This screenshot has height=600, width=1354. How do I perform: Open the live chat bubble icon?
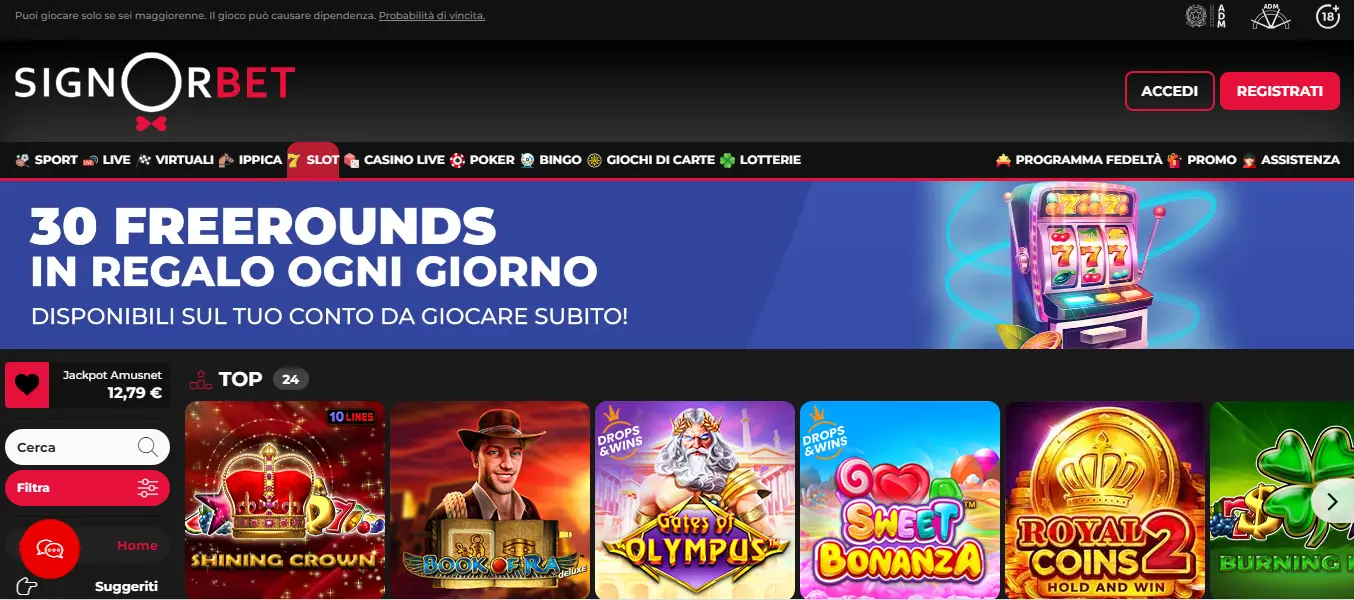tap(49, 549)
